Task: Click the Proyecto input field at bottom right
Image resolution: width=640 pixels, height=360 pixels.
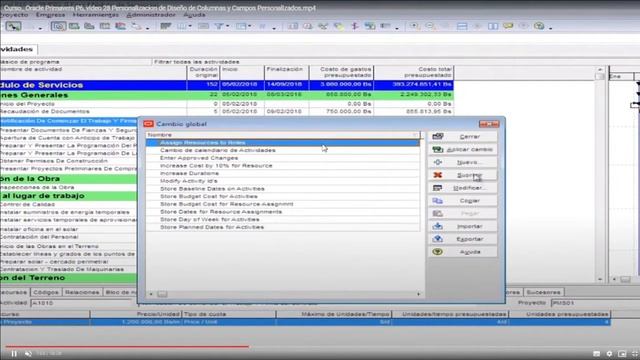Action: click(595, 303)
